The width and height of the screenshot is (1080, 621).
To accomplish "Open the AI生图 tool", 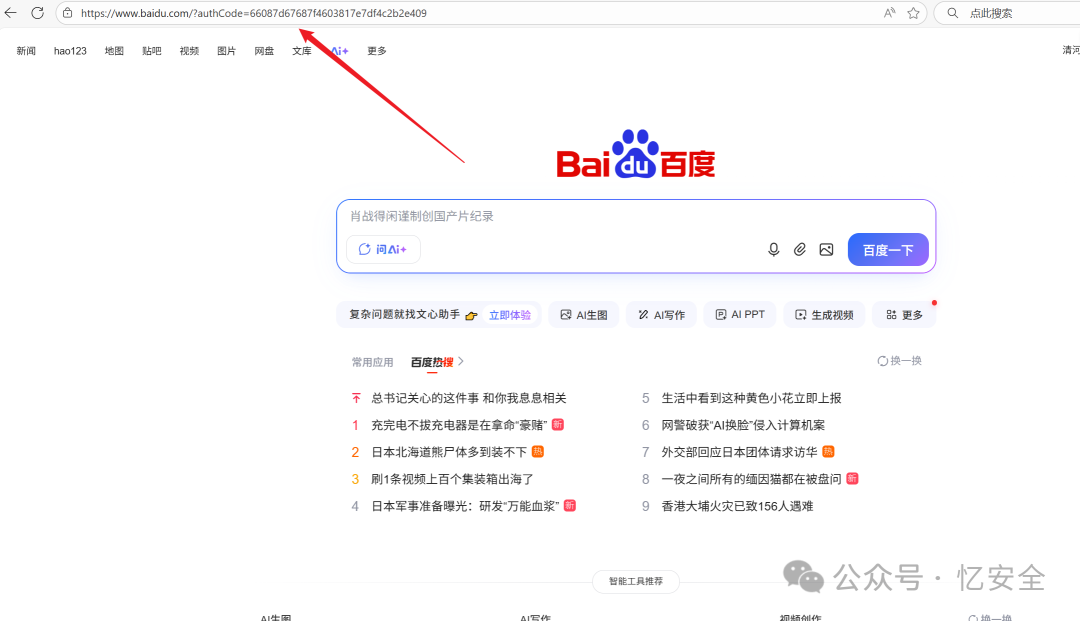I will point(583,315).
